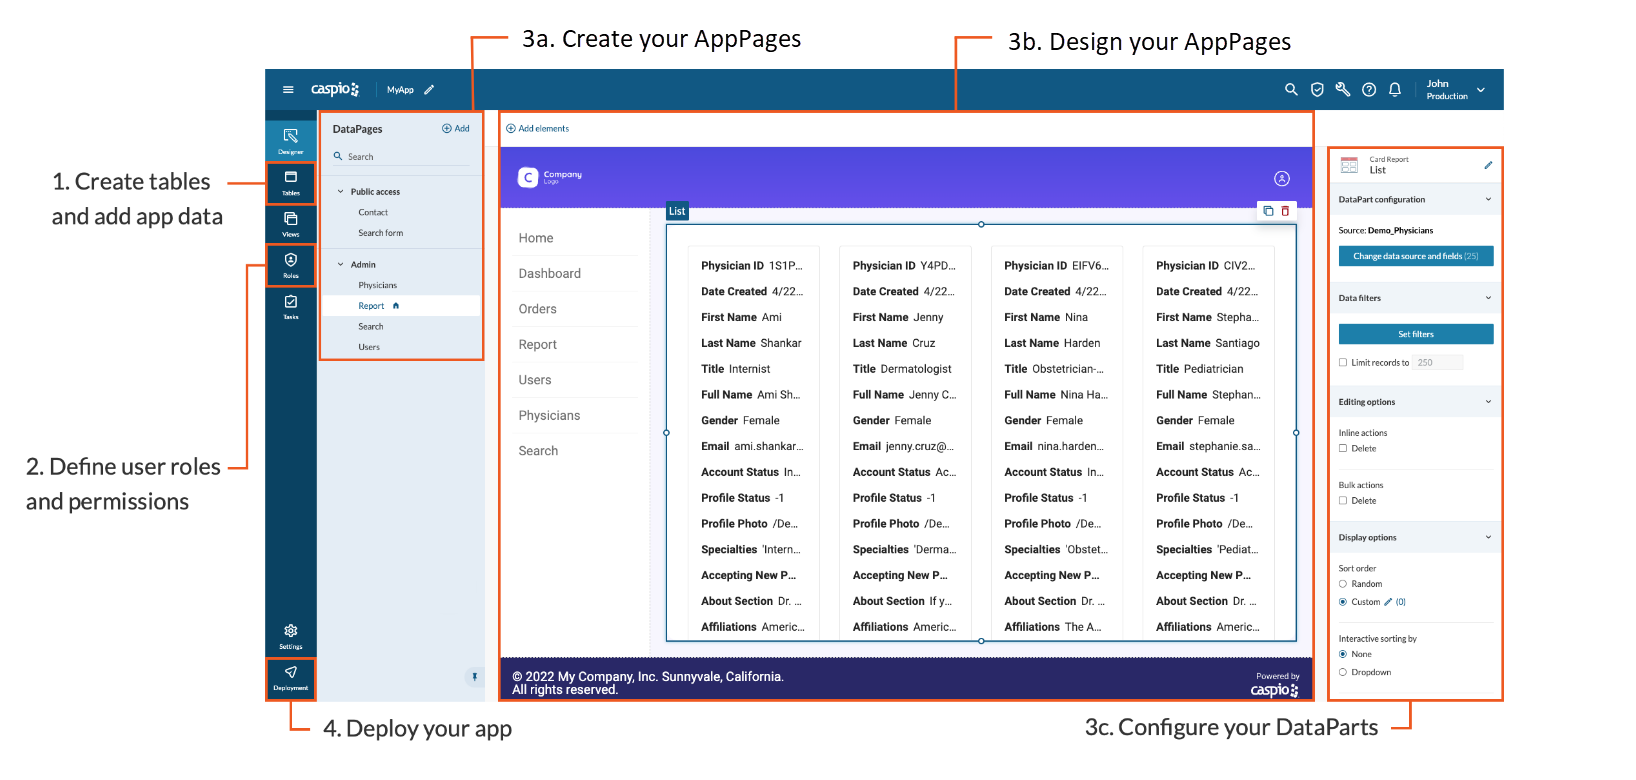Open notifications bell icon
Image resolution: width=1636 pixels, height=780 pixels.
[x=1395, y=90]
